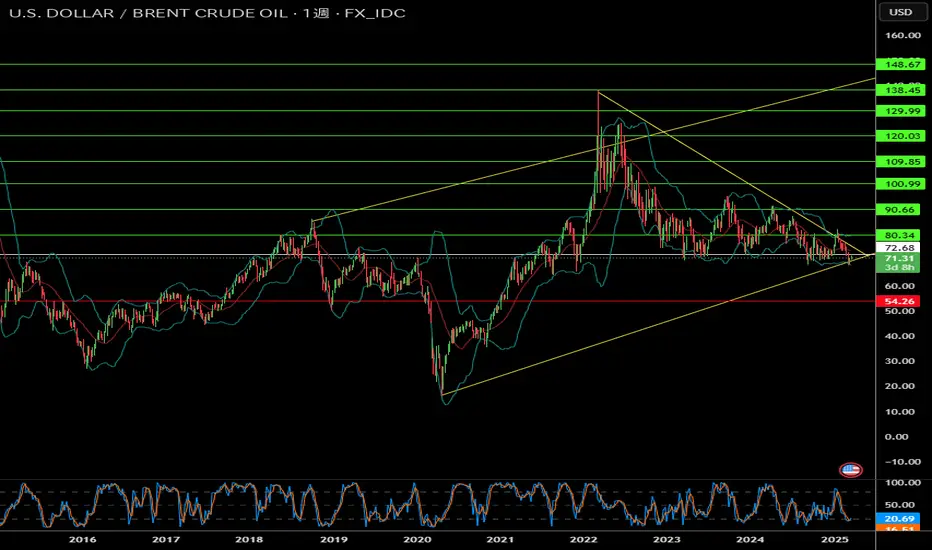
Task: Click the 0.00 price scale value
Action: (x=896, y=436)
